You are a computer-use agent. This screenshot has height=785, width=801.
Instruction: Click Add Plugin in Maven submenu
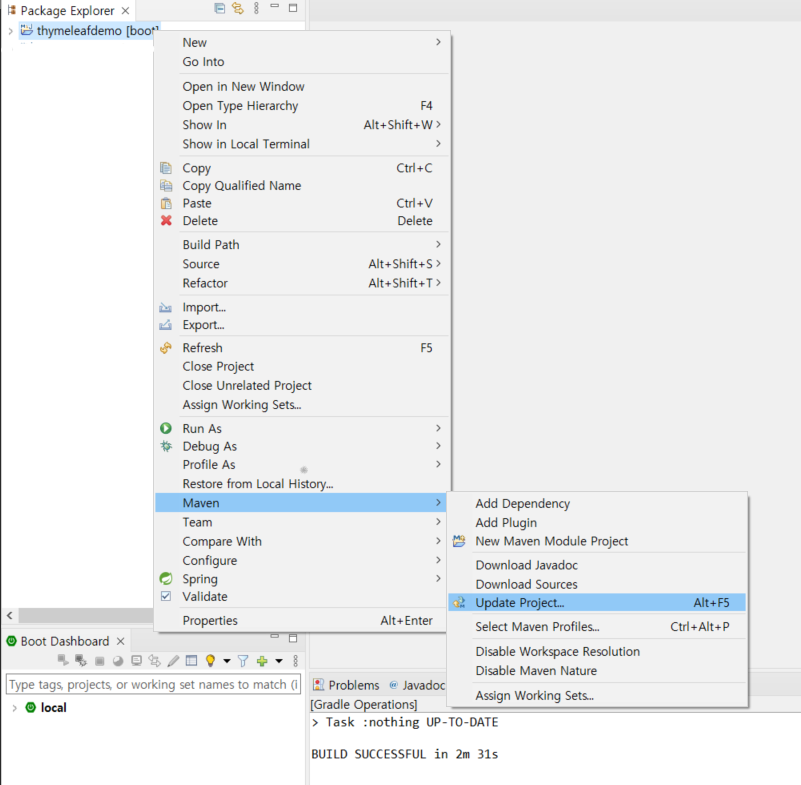pos(597,522)
